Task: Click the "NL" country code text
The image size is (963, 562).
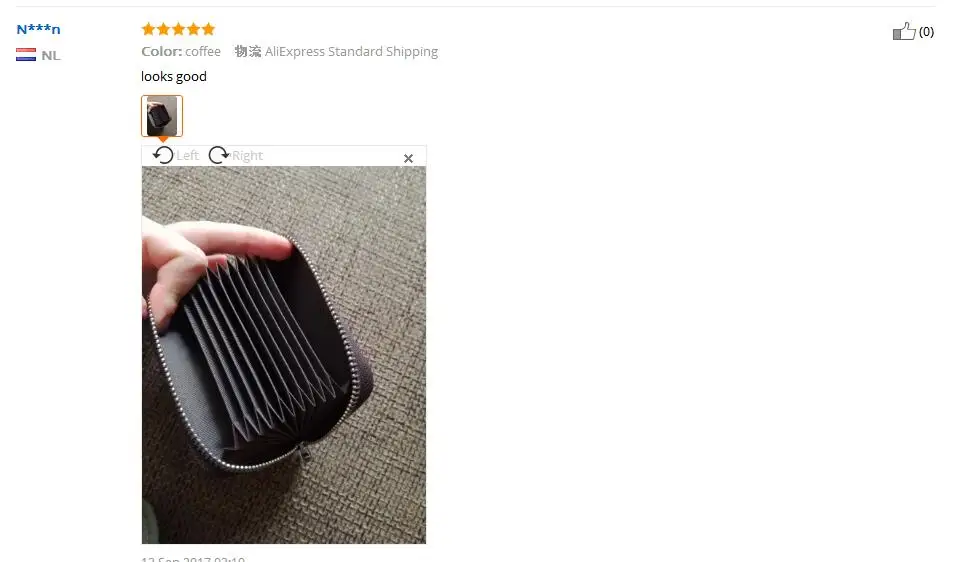Action: point(51,55)
